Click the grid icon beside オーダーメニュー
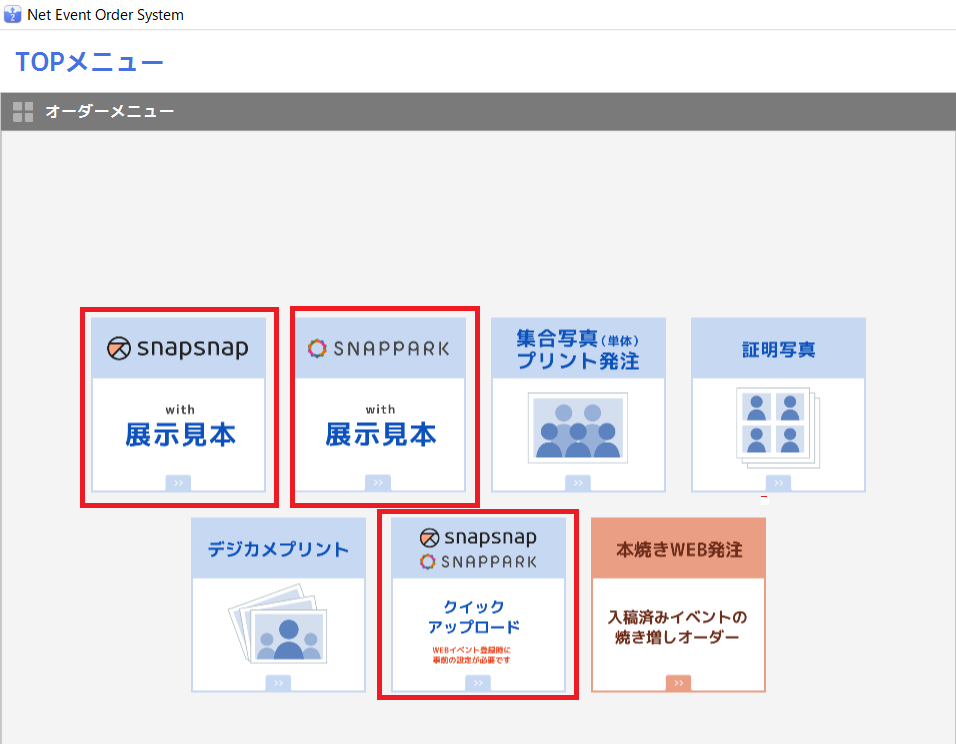 pyautogui.click(x=23, y=112)
